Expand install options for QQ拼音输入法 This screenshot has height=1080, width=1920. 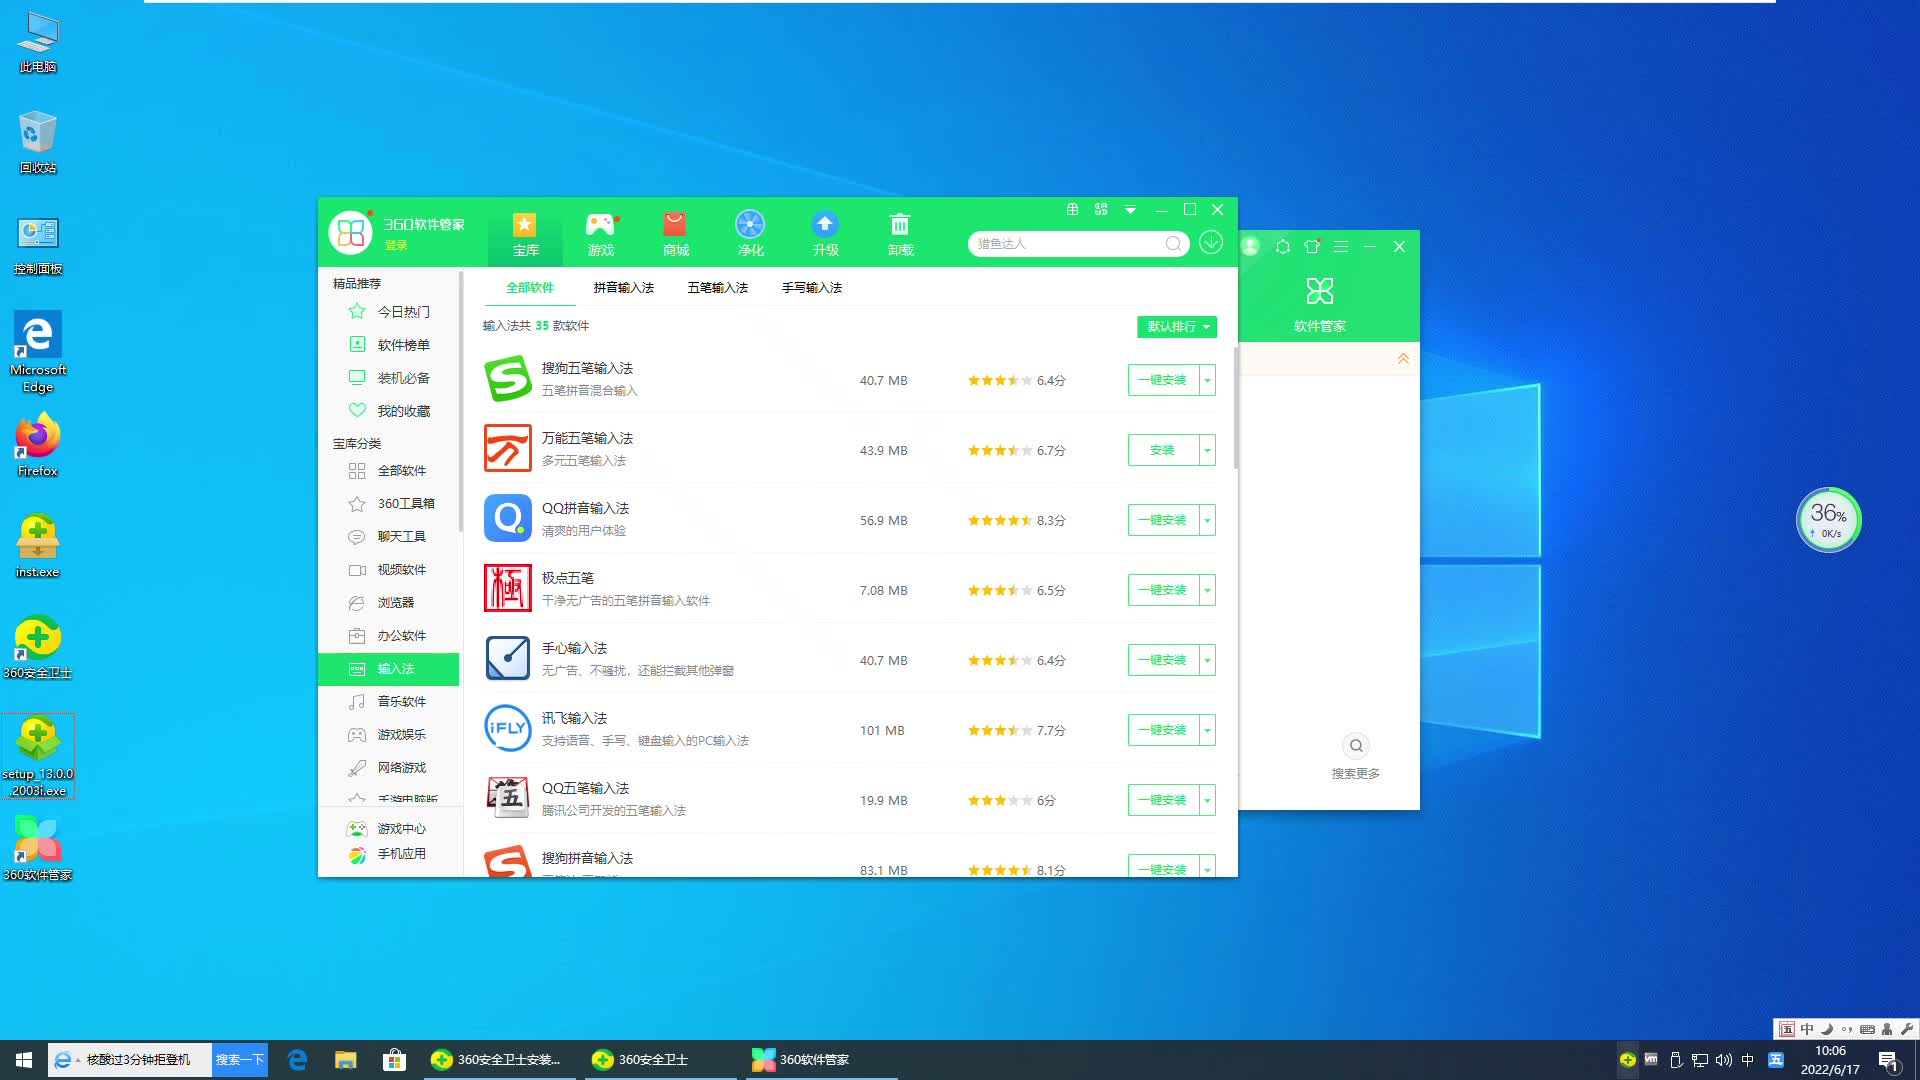[1207, 520]
